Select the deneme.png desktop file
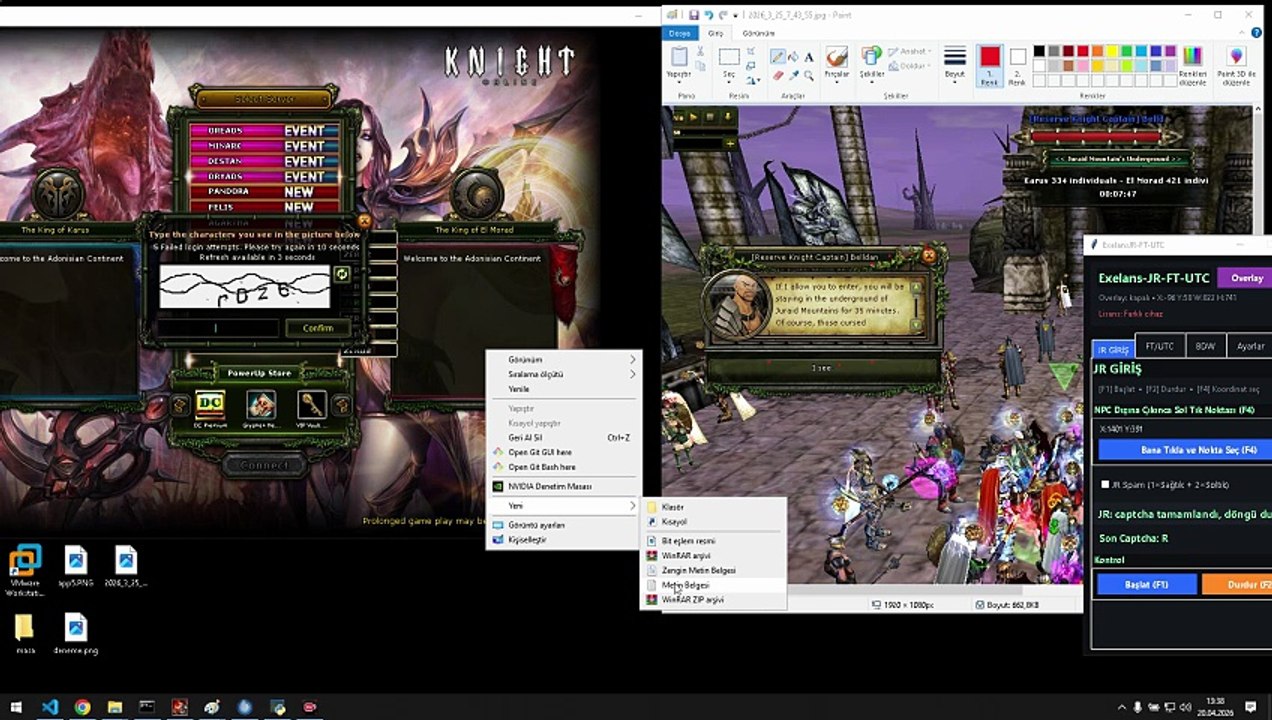 pyautogui.click(x=76, y=635)
